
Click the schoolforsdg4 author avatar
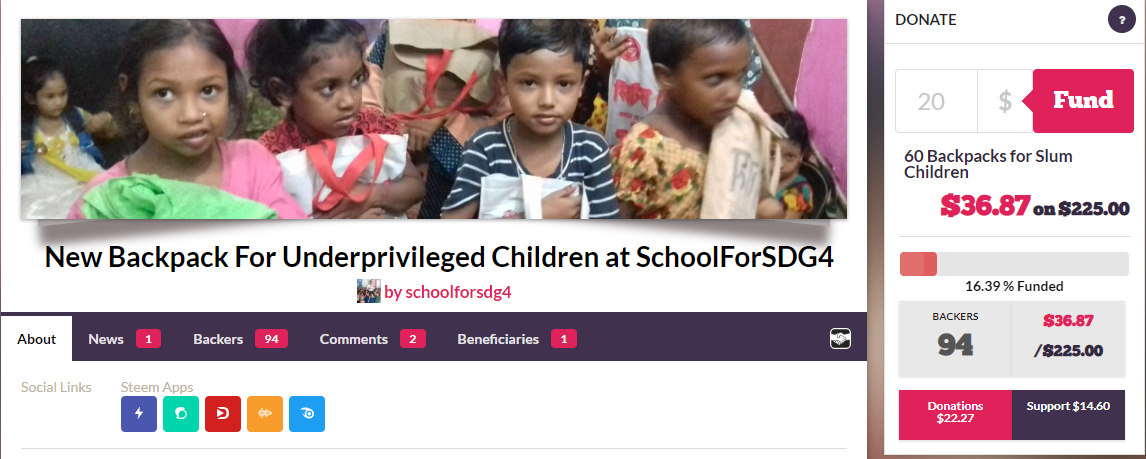pos(368,292)
